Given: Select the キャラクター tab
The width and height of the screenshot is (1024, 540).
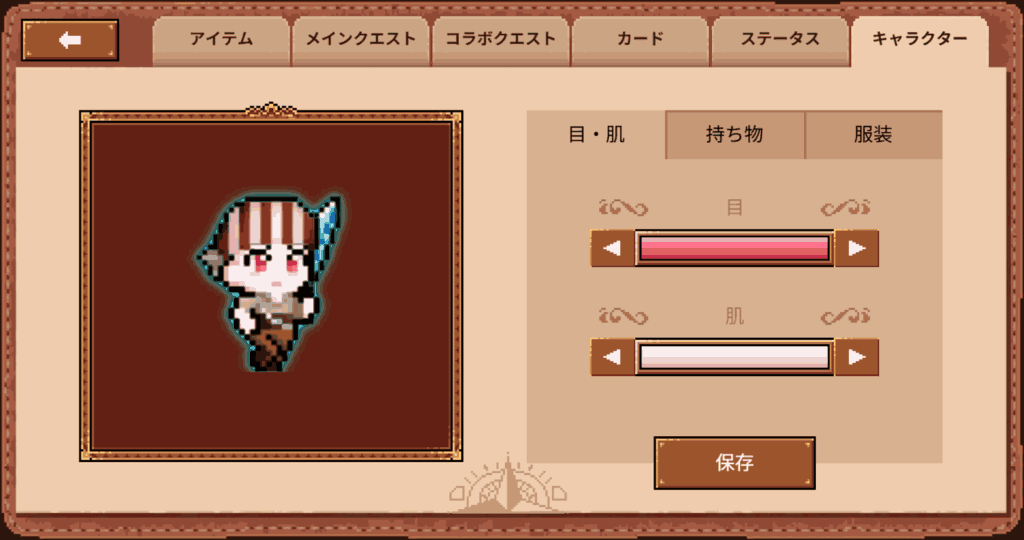Looking at the screenshot, I should point(920,40).
